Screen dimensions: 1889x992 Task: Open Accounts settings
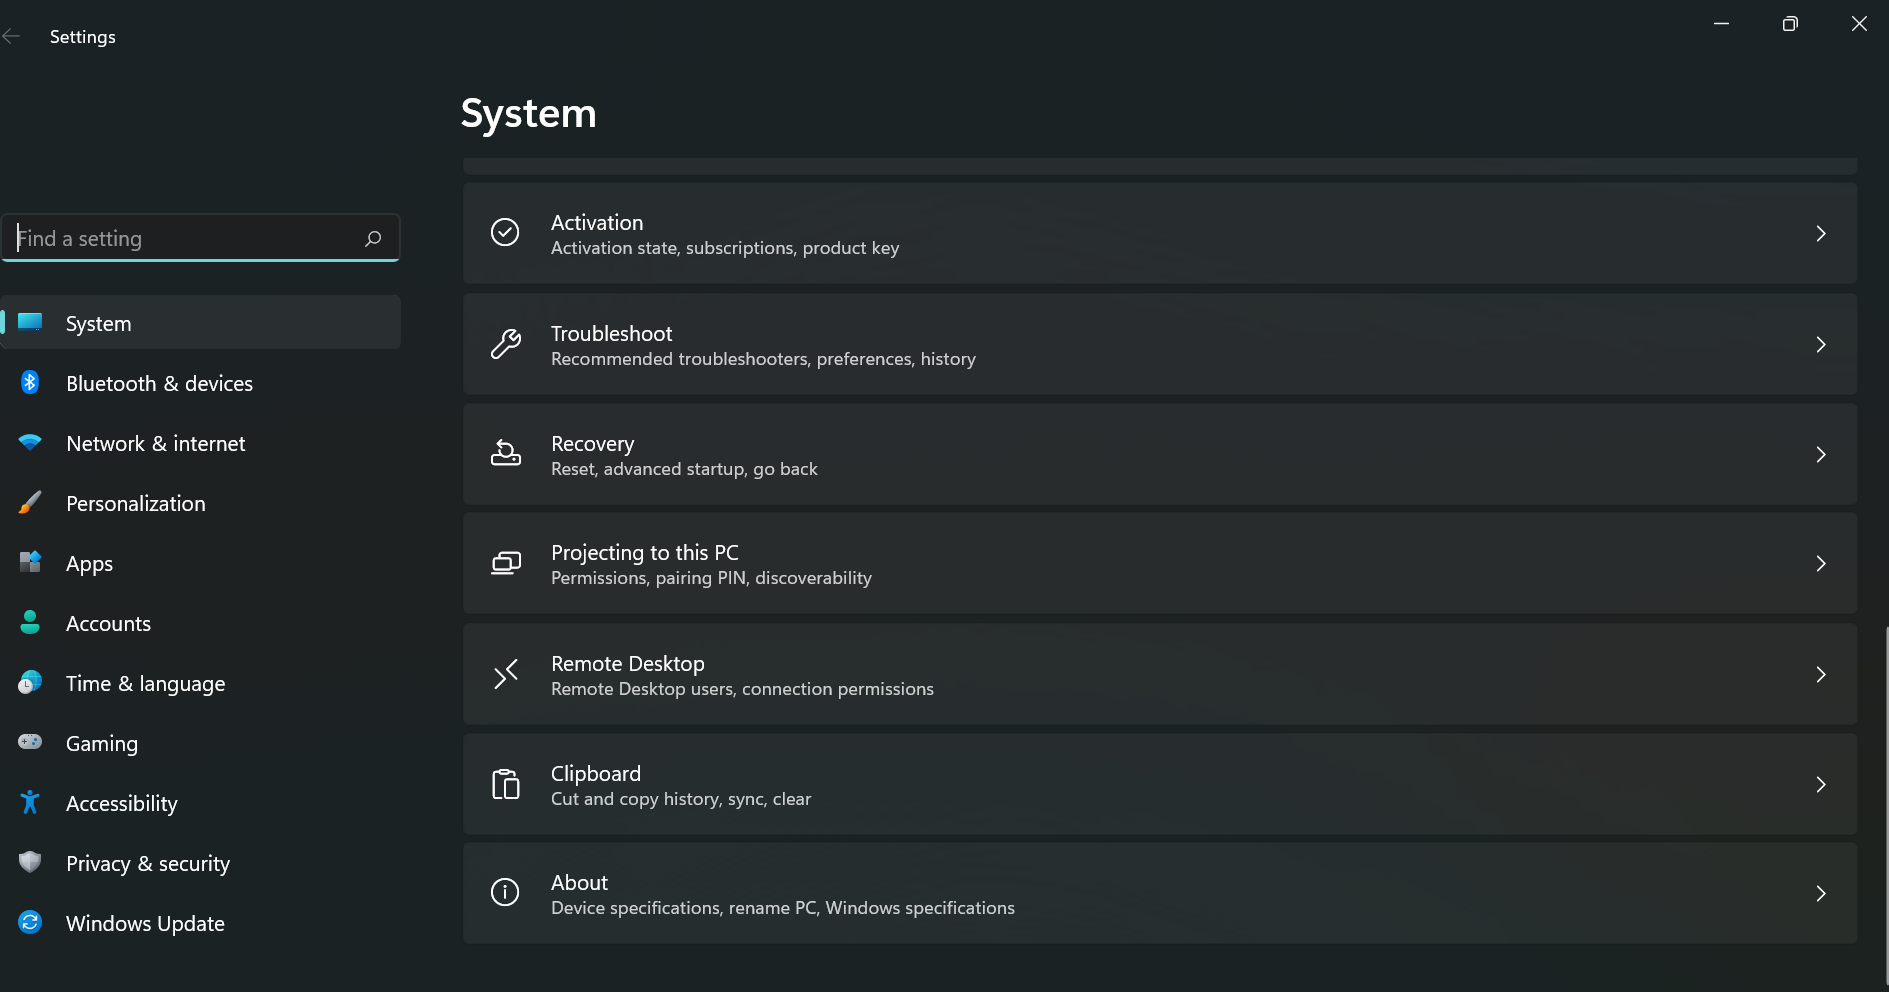[x=200, y=623]
